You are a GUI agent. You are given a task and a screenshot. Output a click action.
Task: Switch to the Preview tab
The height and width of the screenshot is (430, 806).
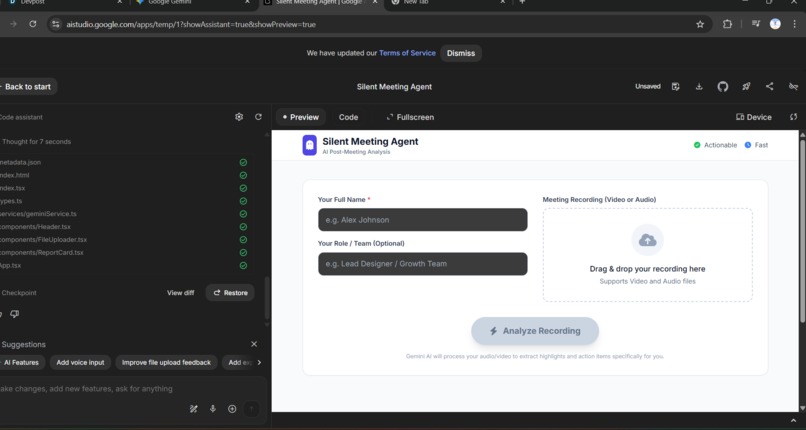pos(301,117)
